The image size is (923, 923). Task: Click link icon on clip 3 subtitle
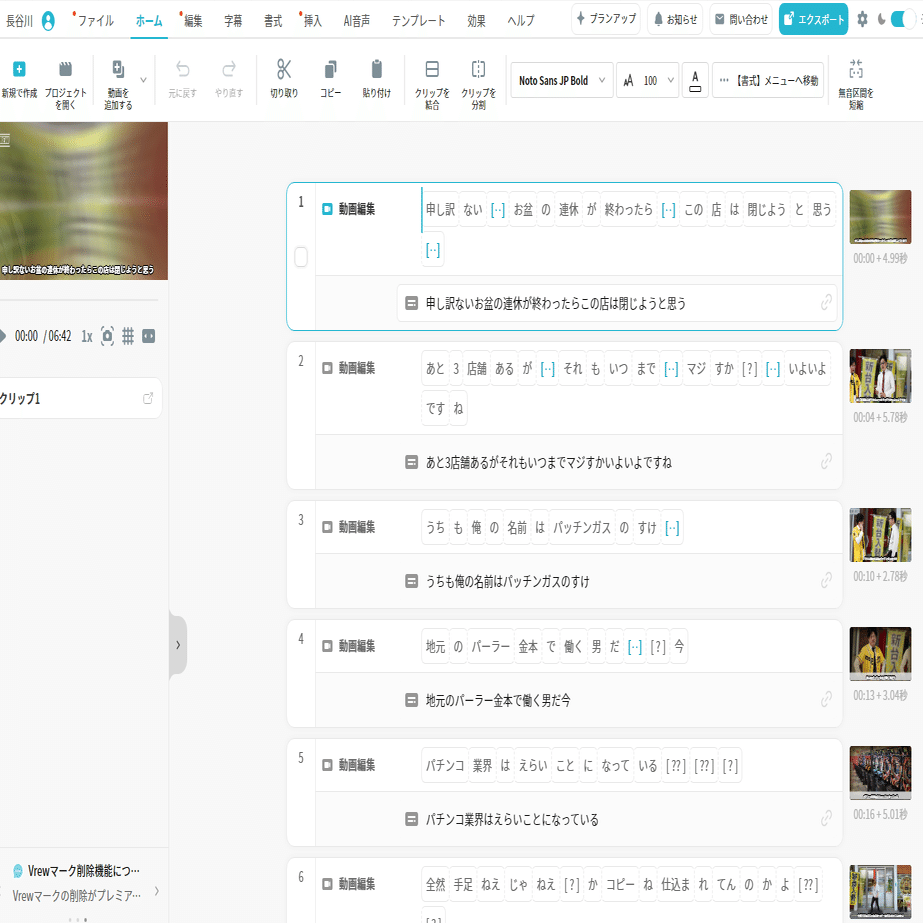pyautogui.click(x=826, y=580)
